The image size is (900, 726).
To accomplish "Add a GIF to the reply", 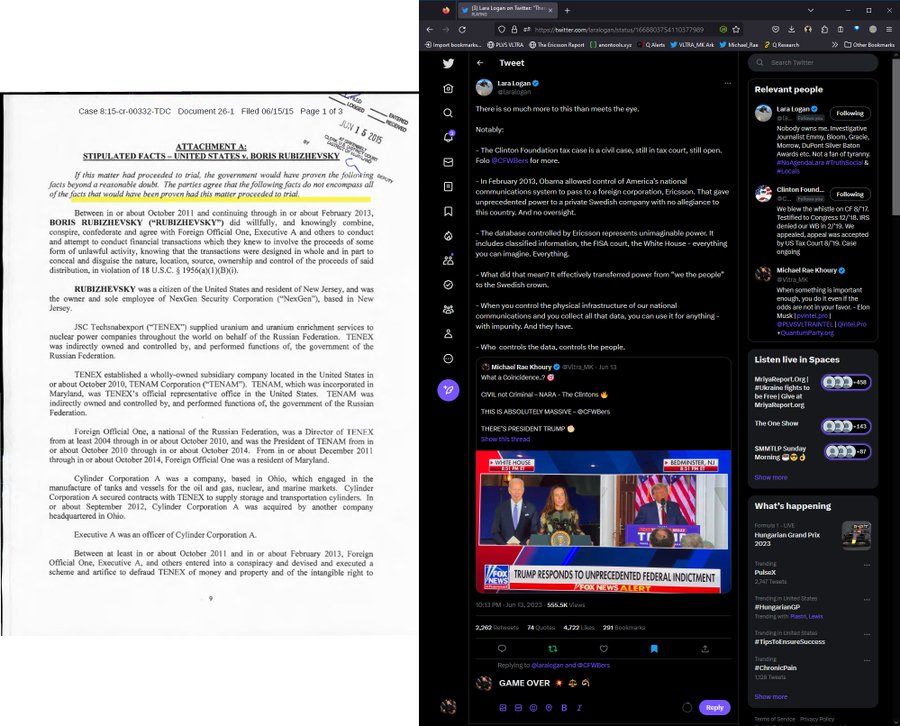I will pyautogui.click(x=518, y=708).
